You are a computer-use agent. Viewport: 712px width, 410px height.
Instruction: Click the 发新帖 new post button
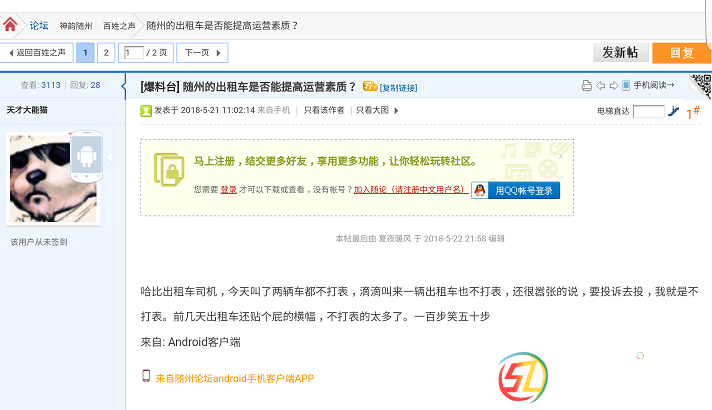(621, 52)
